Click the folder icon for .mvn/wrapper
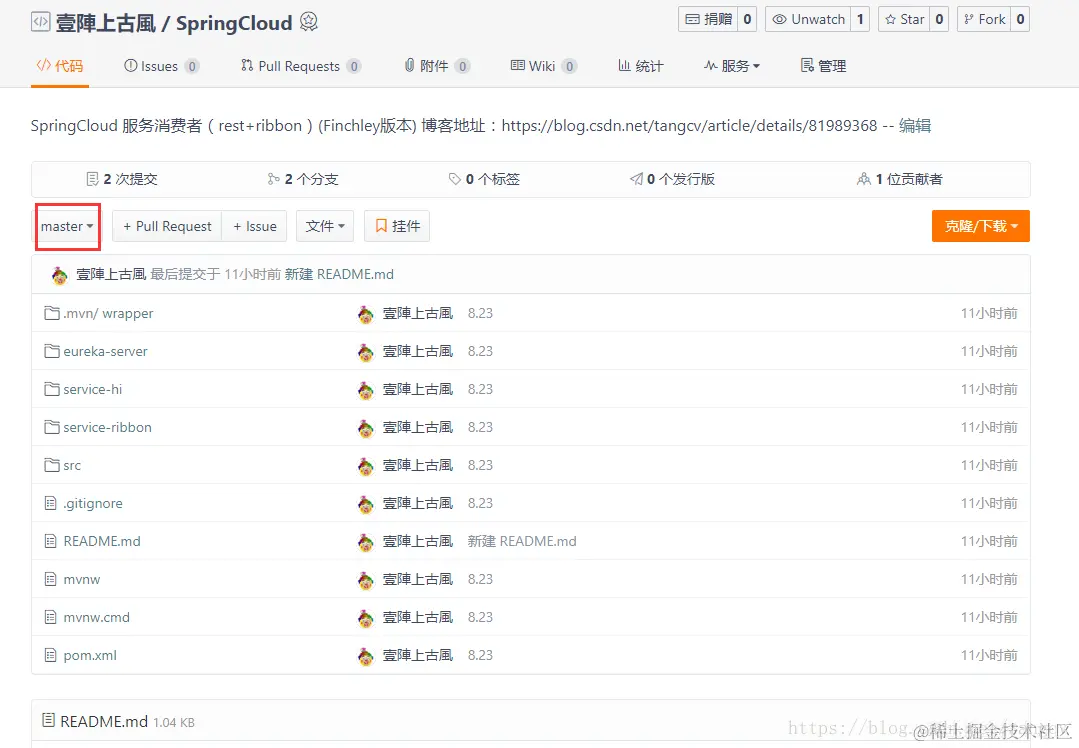Screen dimensions: 1079x748 (52, 313)
